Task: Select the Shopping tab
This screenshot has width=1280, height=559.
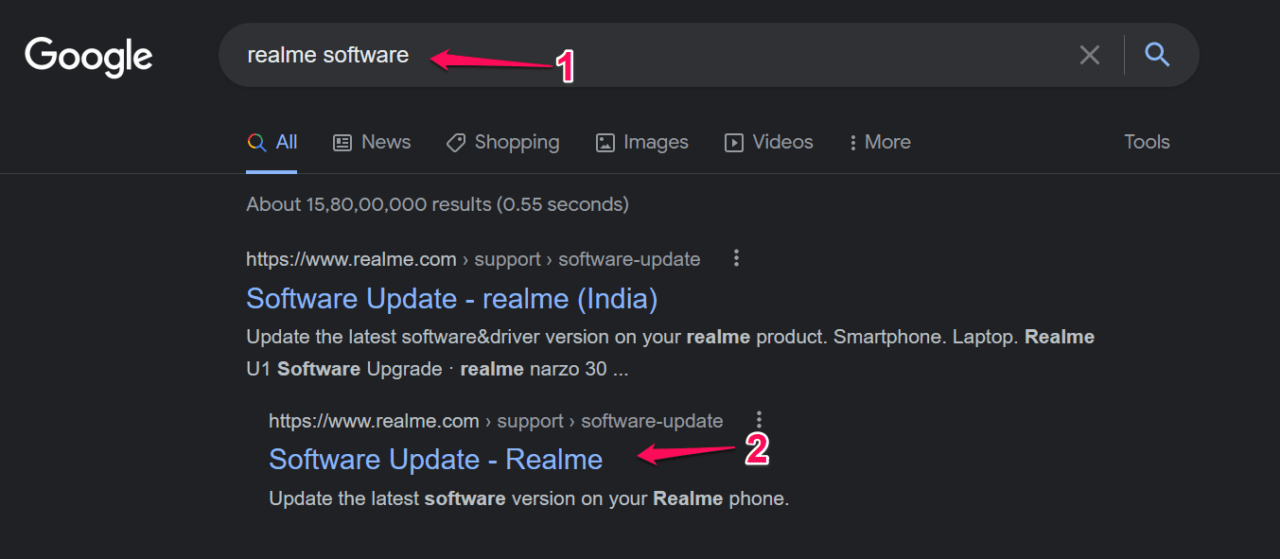Action: pyautogui.click(x=516, y=142)
